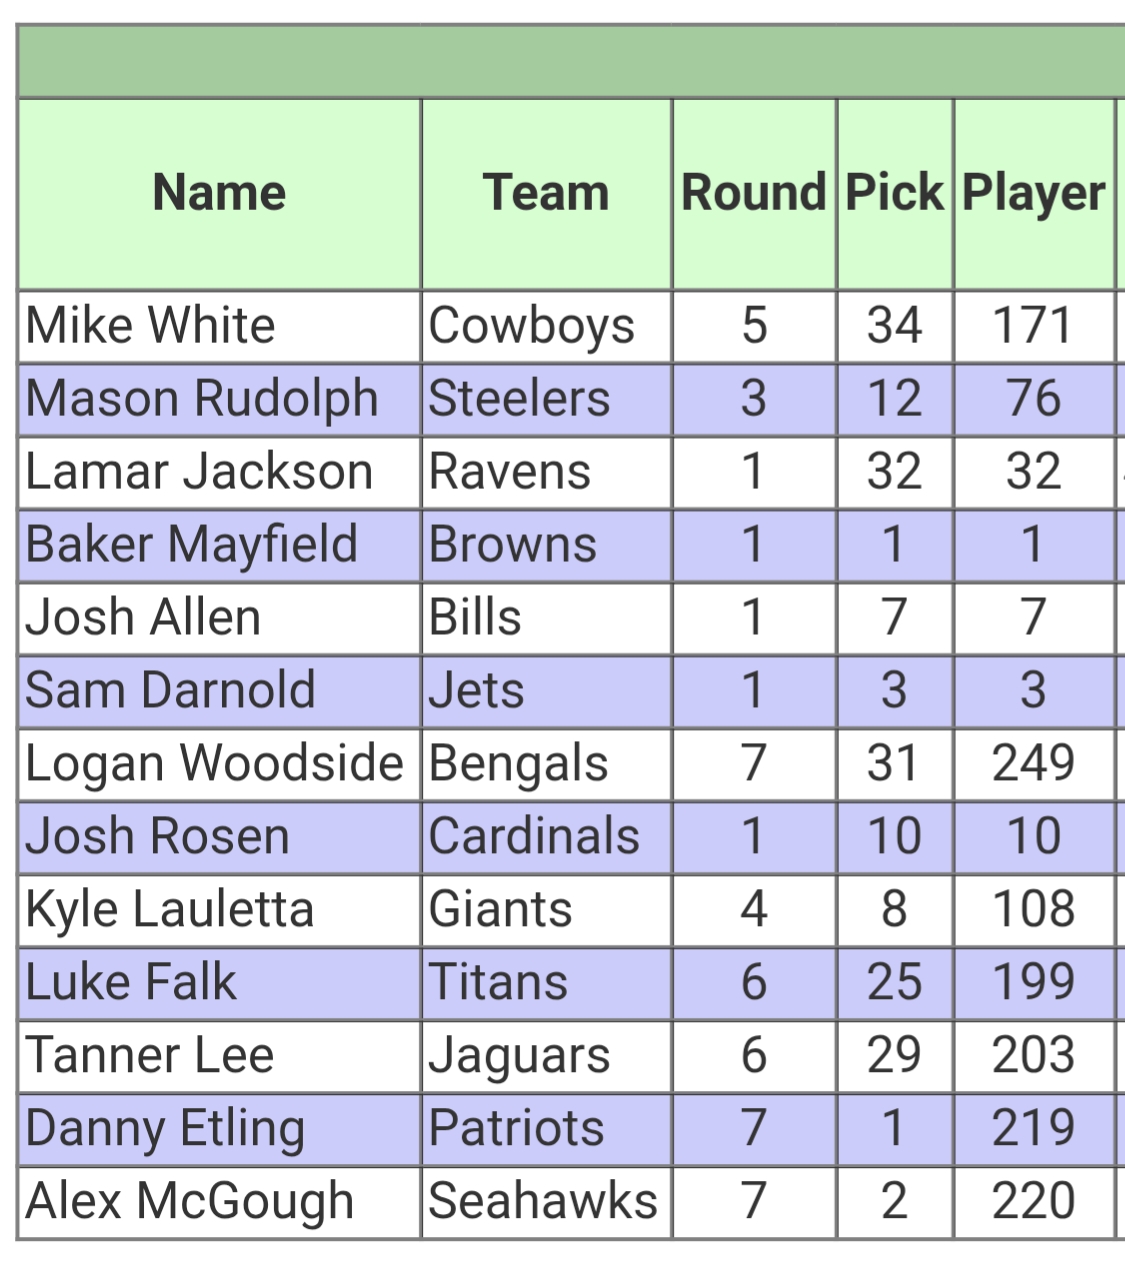Select the Round column header

[754, 193]
